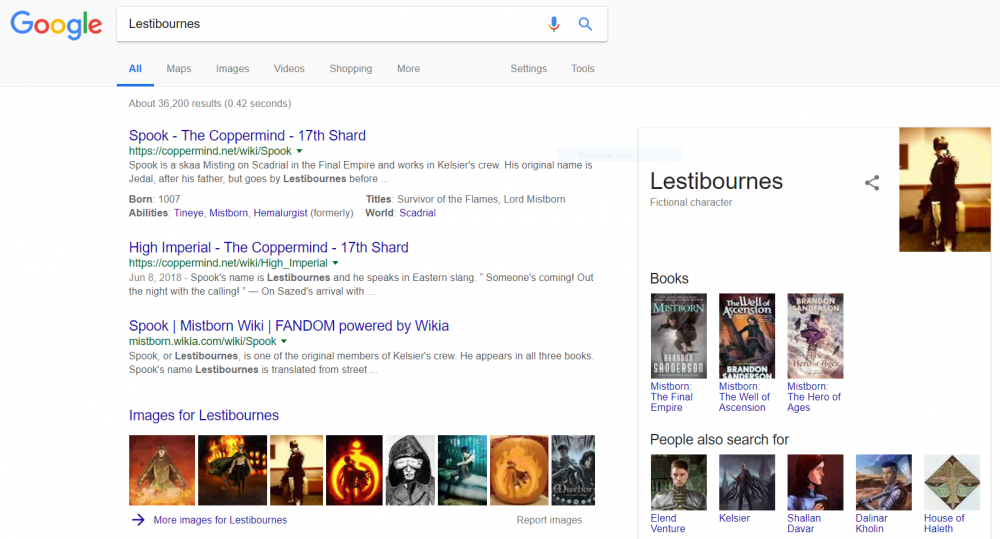Click Elend Venture name link
Image resolution: width=1000 pixels, height=539 pixels.
[x=668, y=523]
